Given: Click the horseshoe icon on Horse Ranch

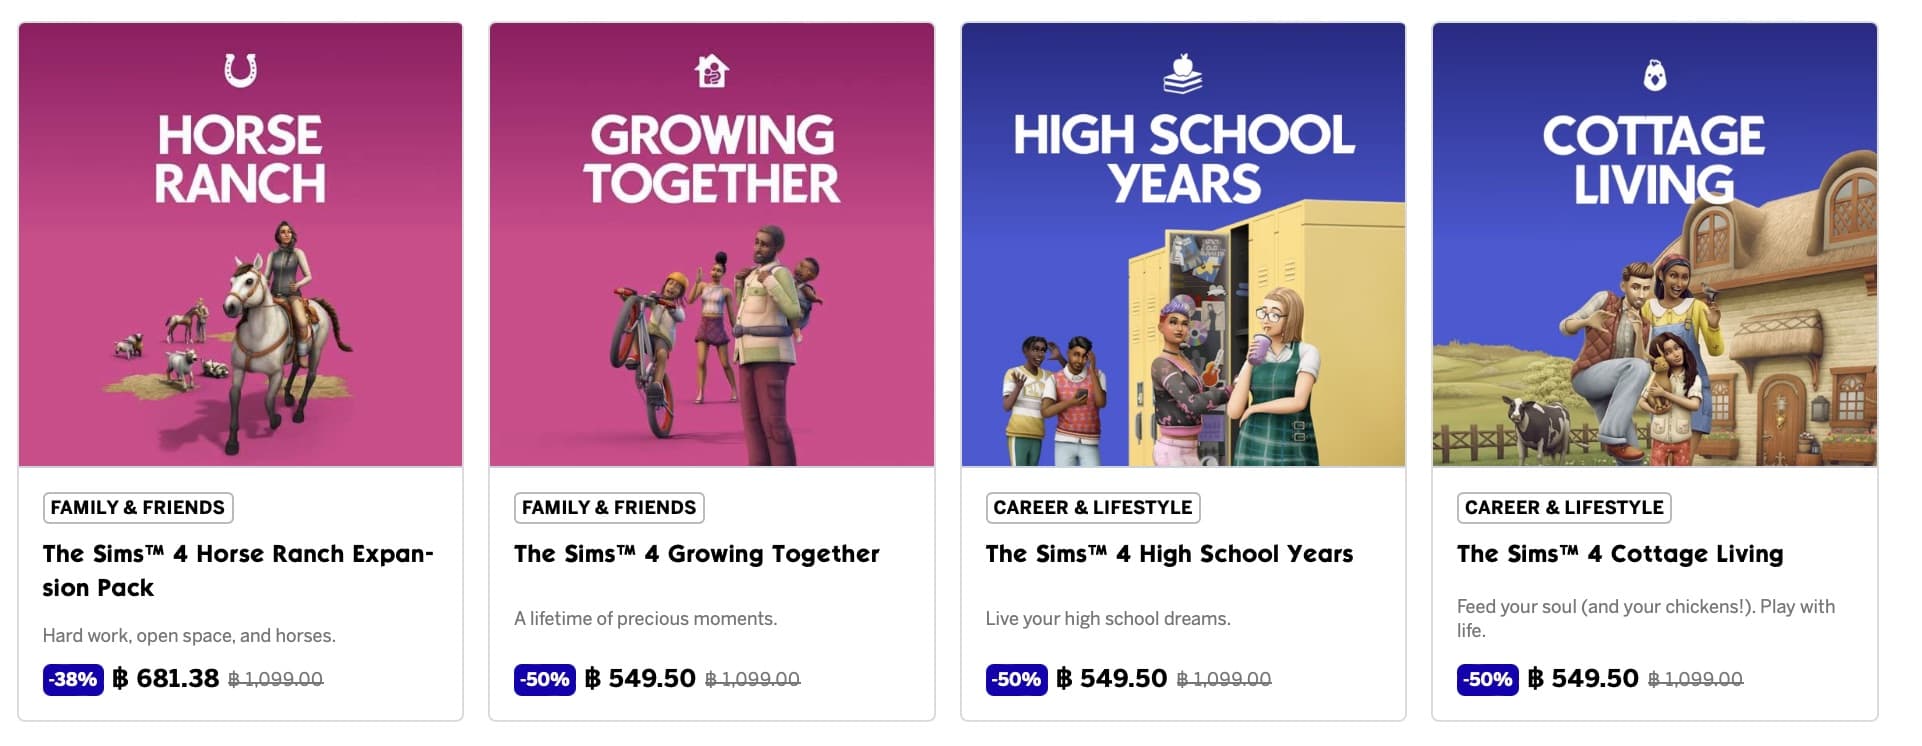Looking at the screenshot, I should coord(240,71).
